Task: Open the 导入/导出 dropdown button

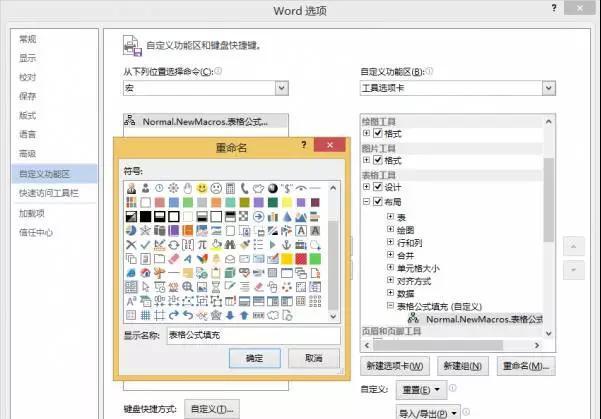Action: point(428,413)
